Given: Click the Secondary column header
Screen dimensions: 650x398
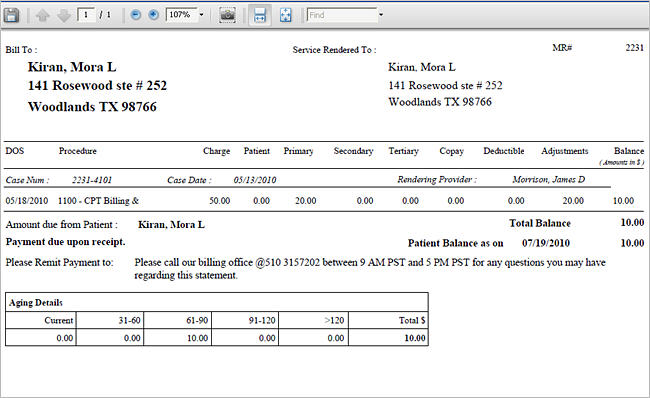Looking at the screenshot, I should coord(354,151).
